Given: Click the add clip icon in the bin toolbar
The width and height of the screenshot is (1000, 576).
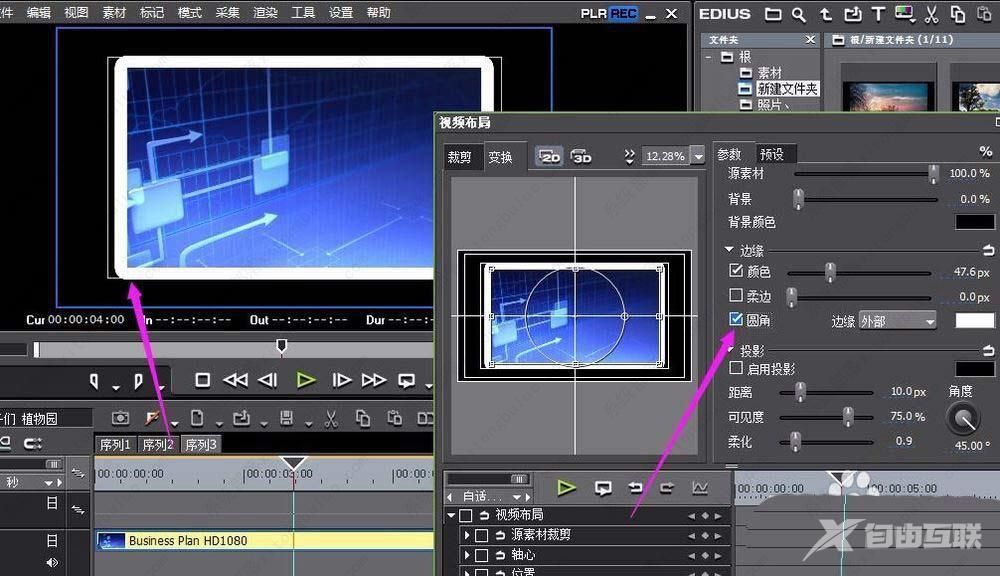Looking at the screenshot, I should [853, 14].
